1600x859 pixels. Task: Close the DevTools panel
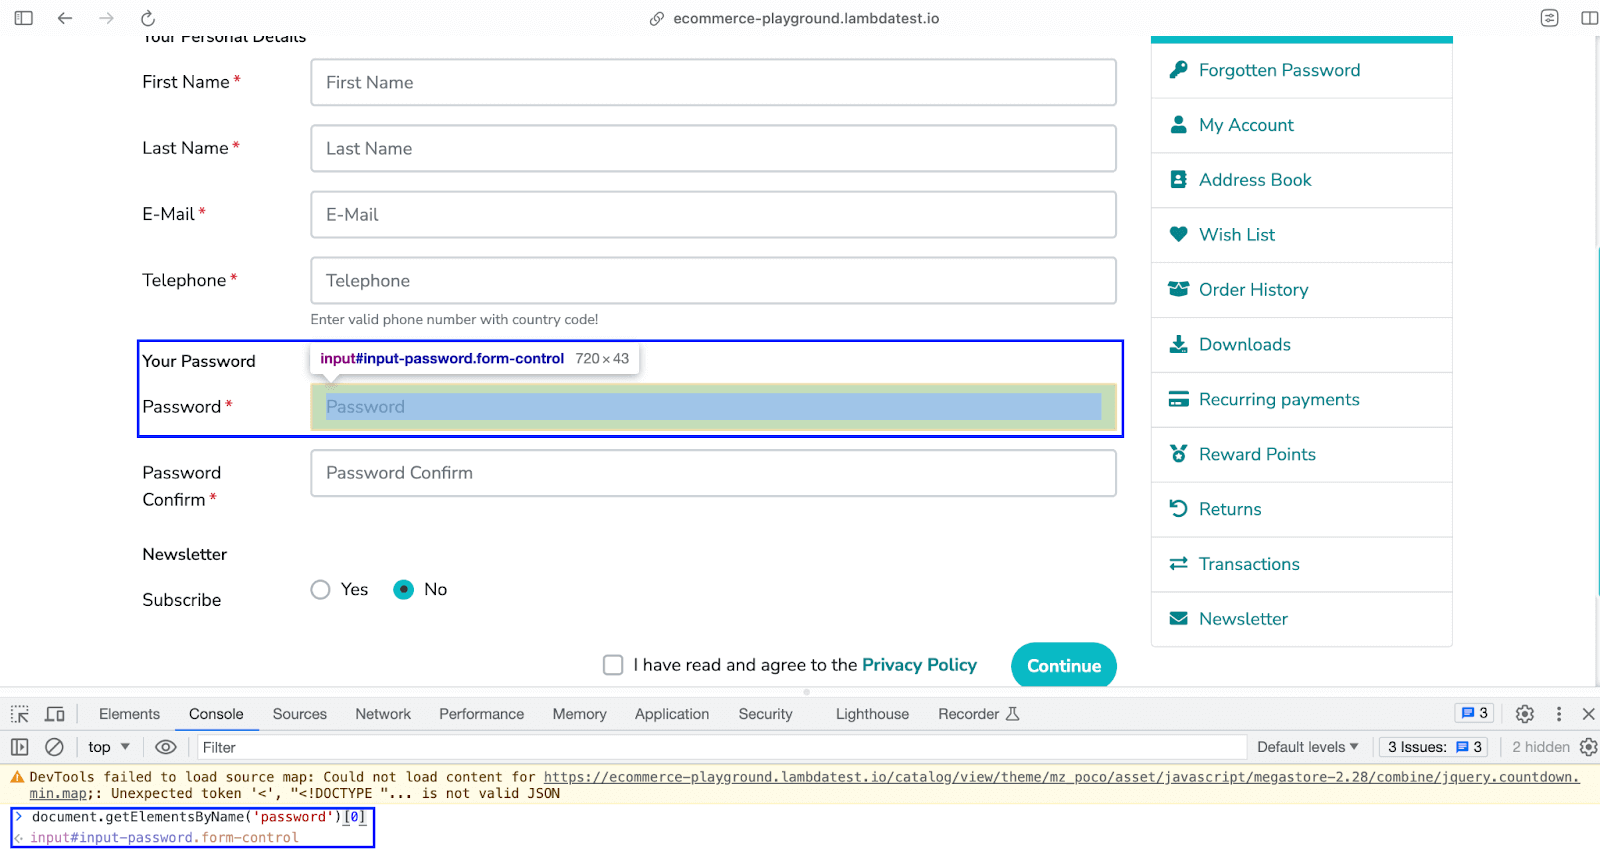(1588, 714)
